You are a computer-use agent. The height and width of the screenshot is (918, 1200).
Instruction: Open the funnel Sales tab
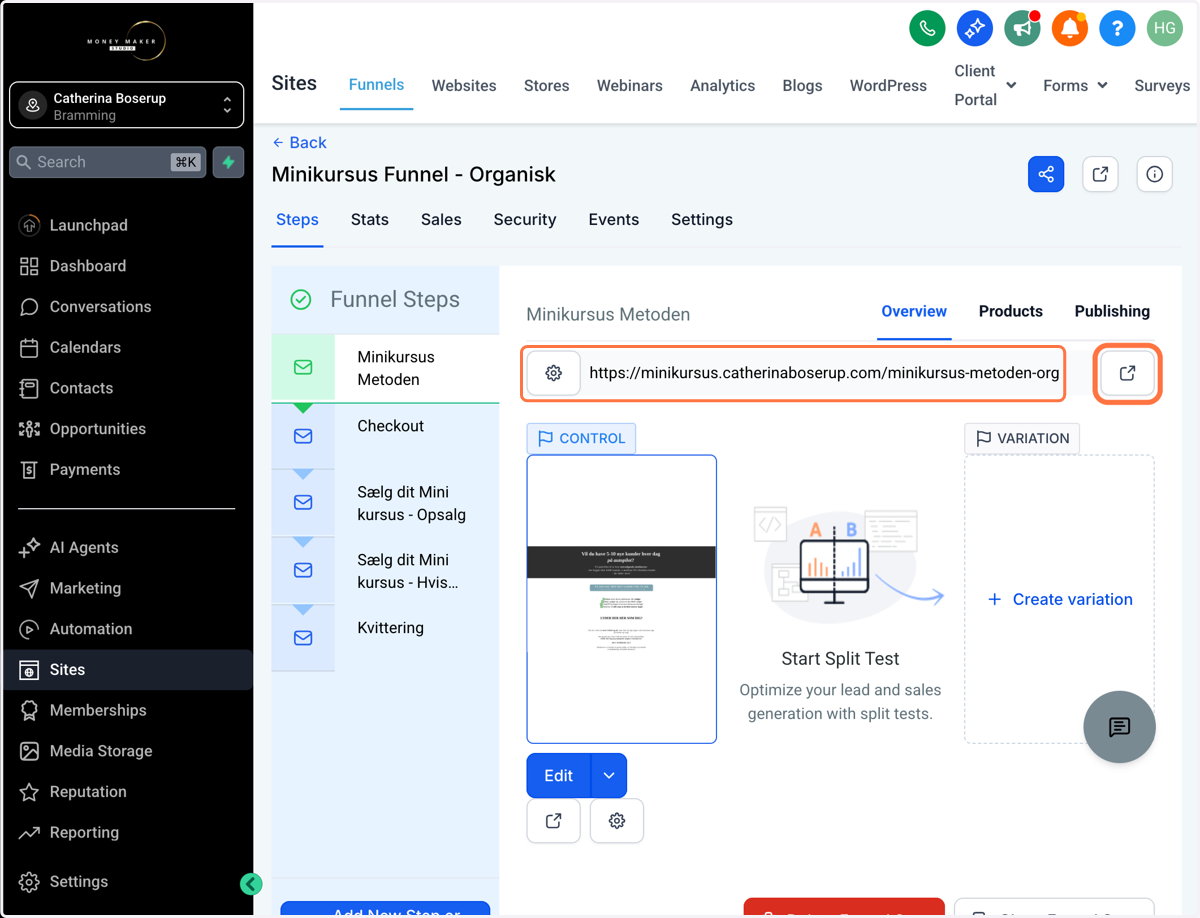coord(441,220)
